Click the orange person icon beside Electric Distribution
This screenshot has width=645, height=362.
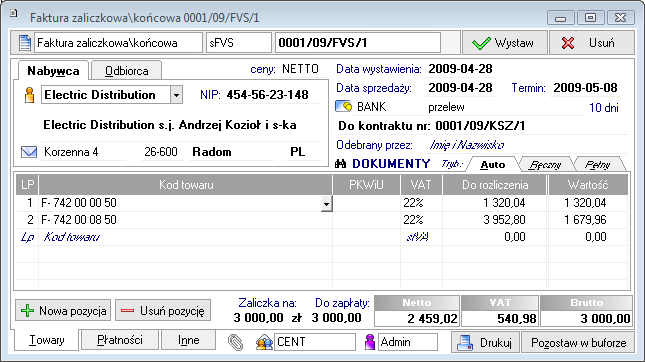(29, 95)
